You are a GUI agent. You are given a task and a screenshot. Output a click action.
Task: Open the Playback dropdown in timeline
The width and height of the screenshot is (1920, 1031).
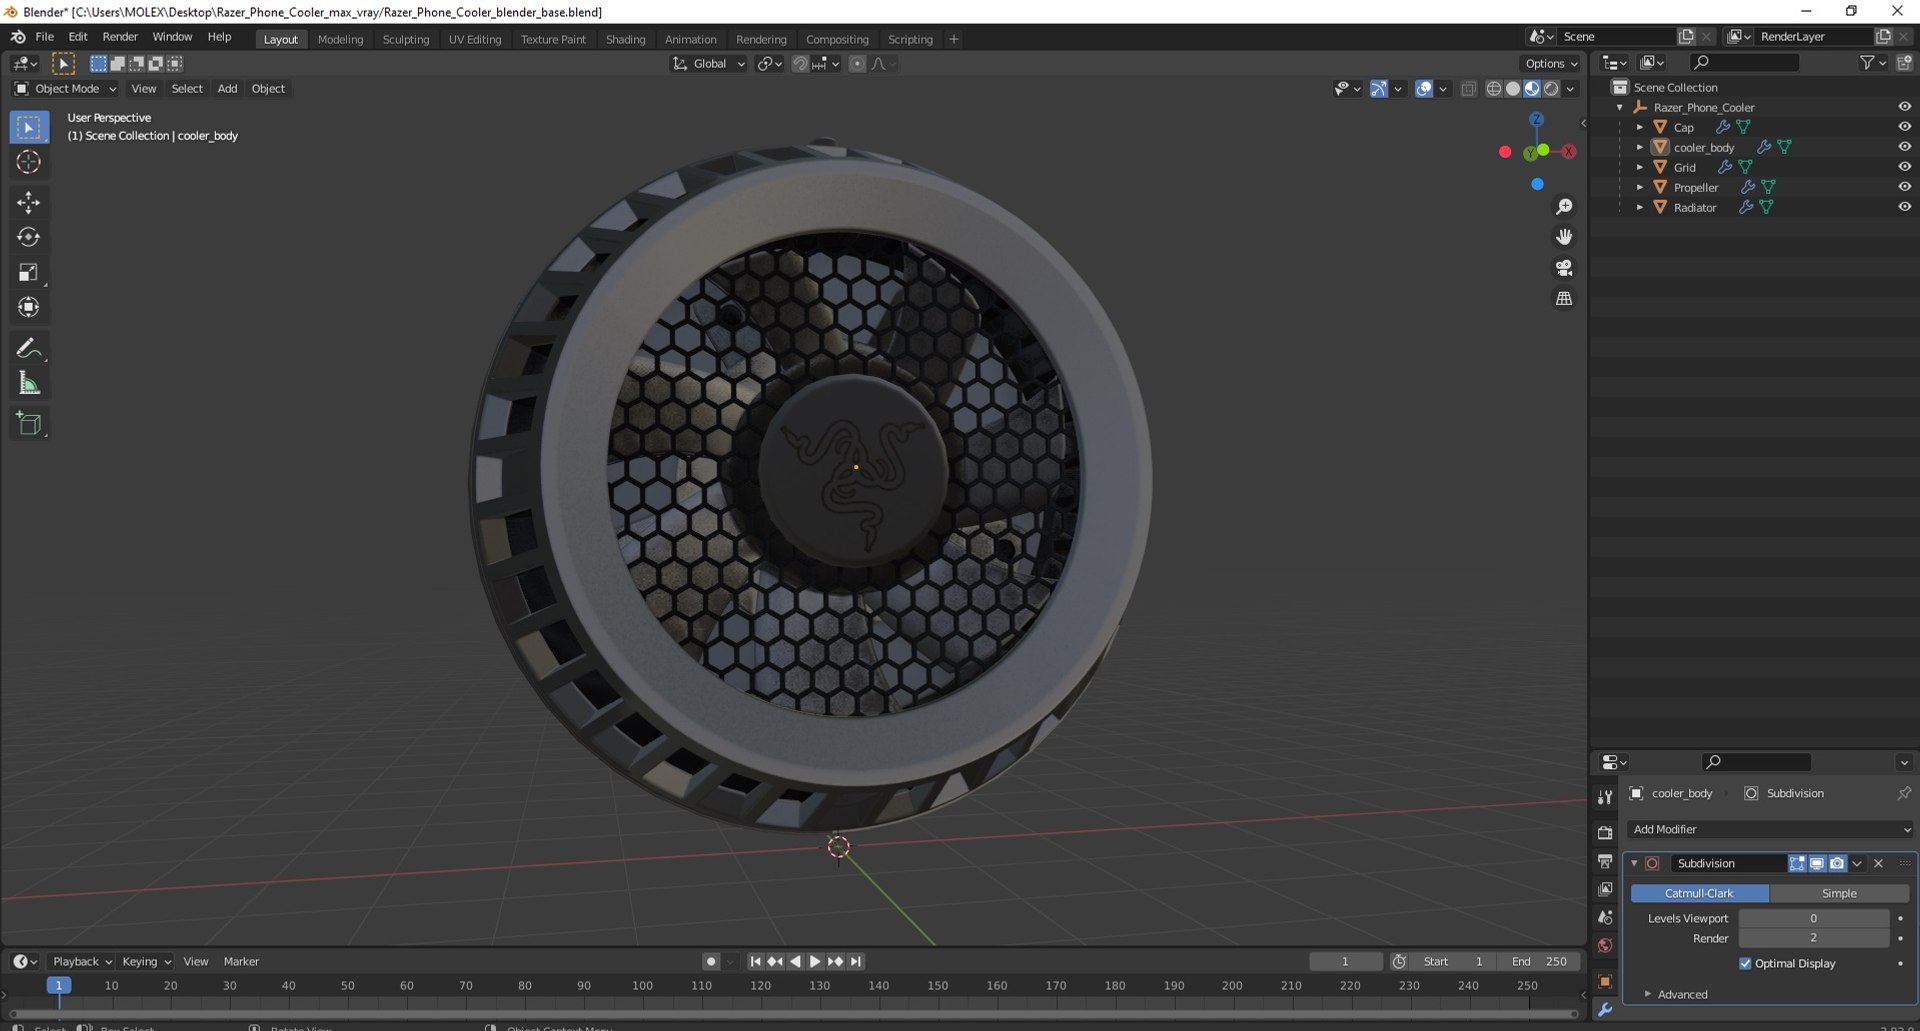81,962
